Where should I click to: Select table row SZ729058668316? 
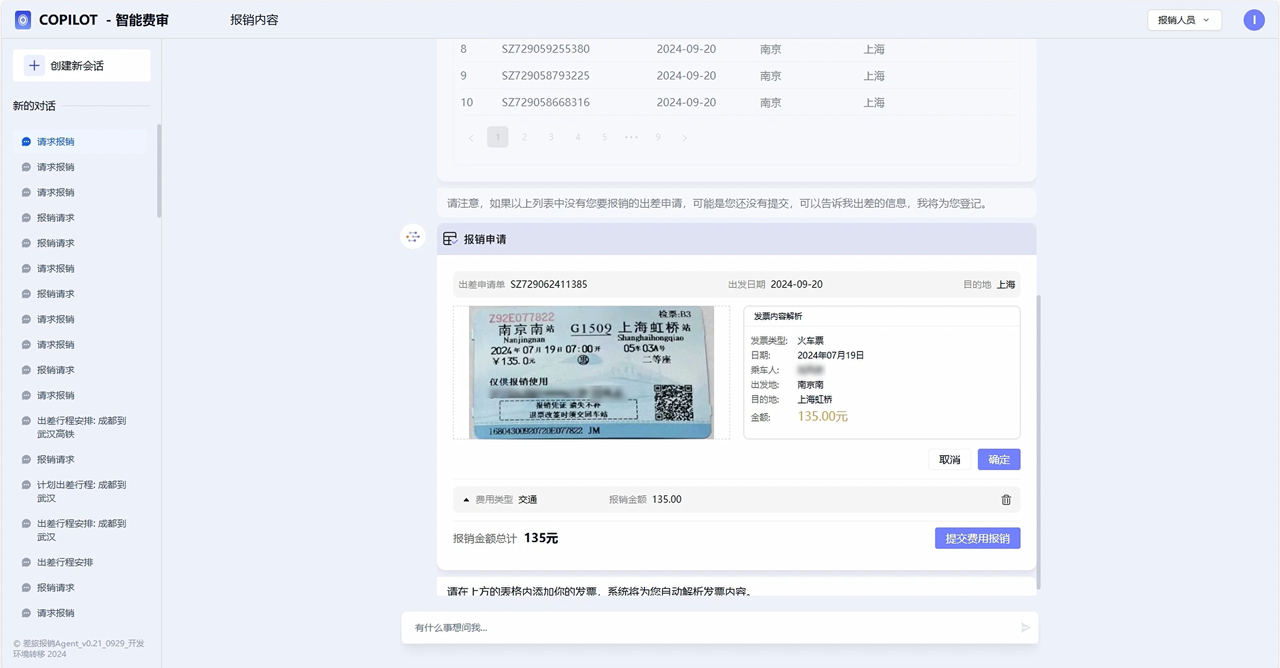pos(736,102)
